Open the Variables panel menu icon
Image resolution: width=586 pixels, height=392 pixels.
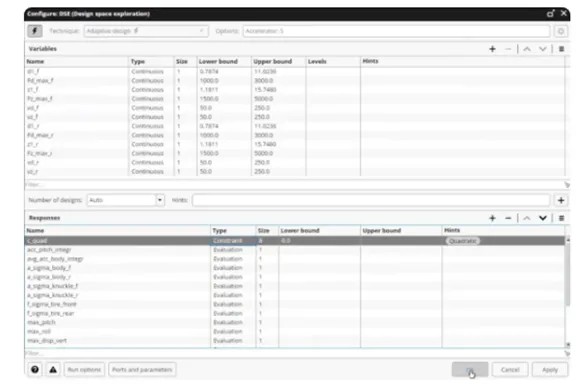561,49
